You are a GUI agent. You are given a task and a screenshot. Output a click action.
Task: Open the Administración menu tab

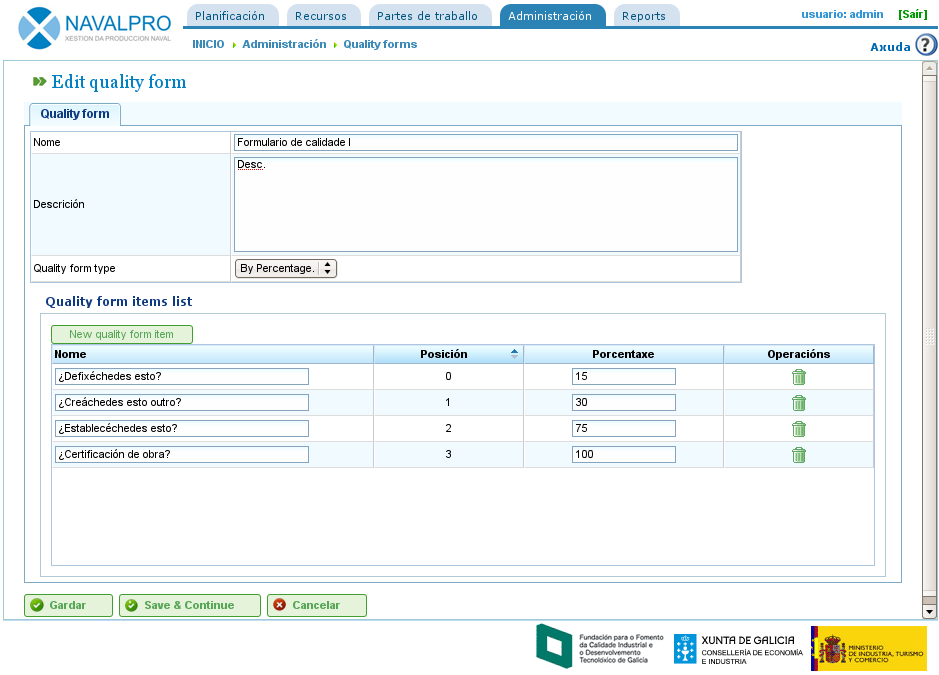point(551,16)
